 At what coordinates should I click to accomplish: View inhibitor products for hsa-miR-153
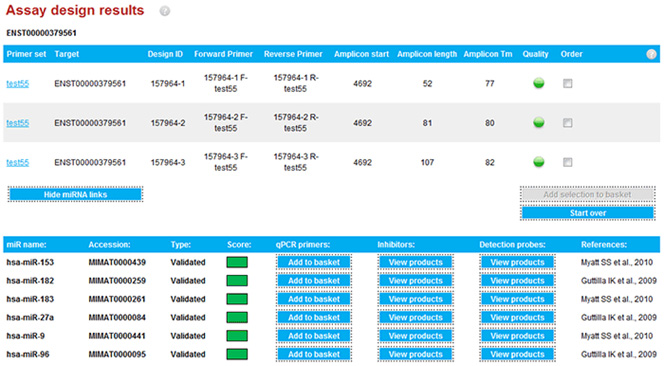[x=416, y=262]
